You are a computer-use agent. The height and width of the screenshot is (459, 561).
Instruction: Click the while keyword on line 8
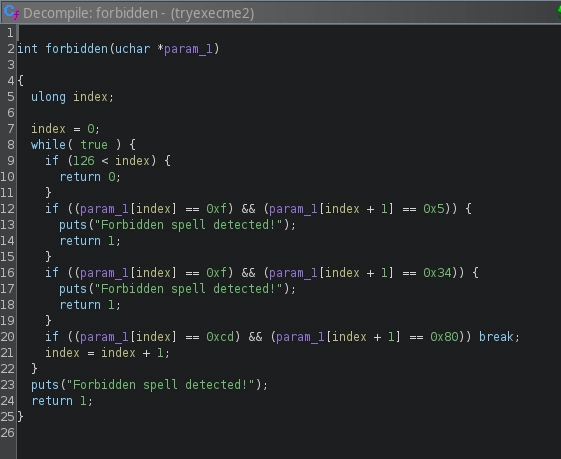pyautogui.click(x=49, y=145)
